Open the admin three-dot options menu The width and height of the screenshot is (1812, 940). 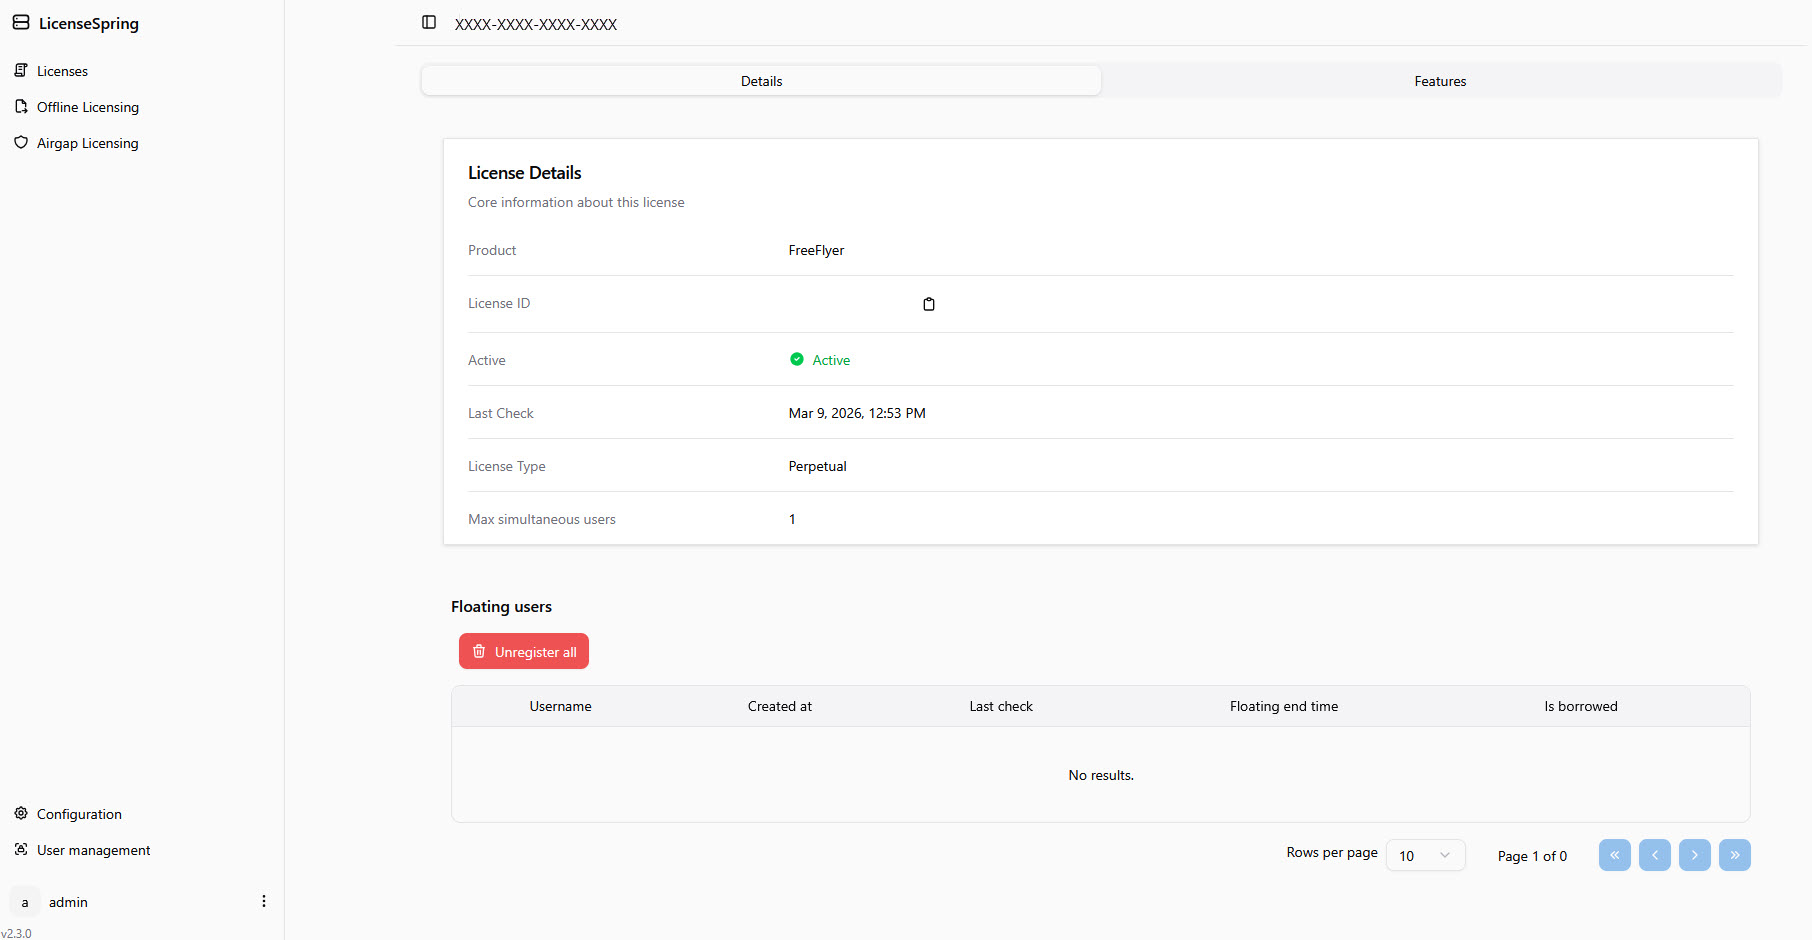pos(264,901)
